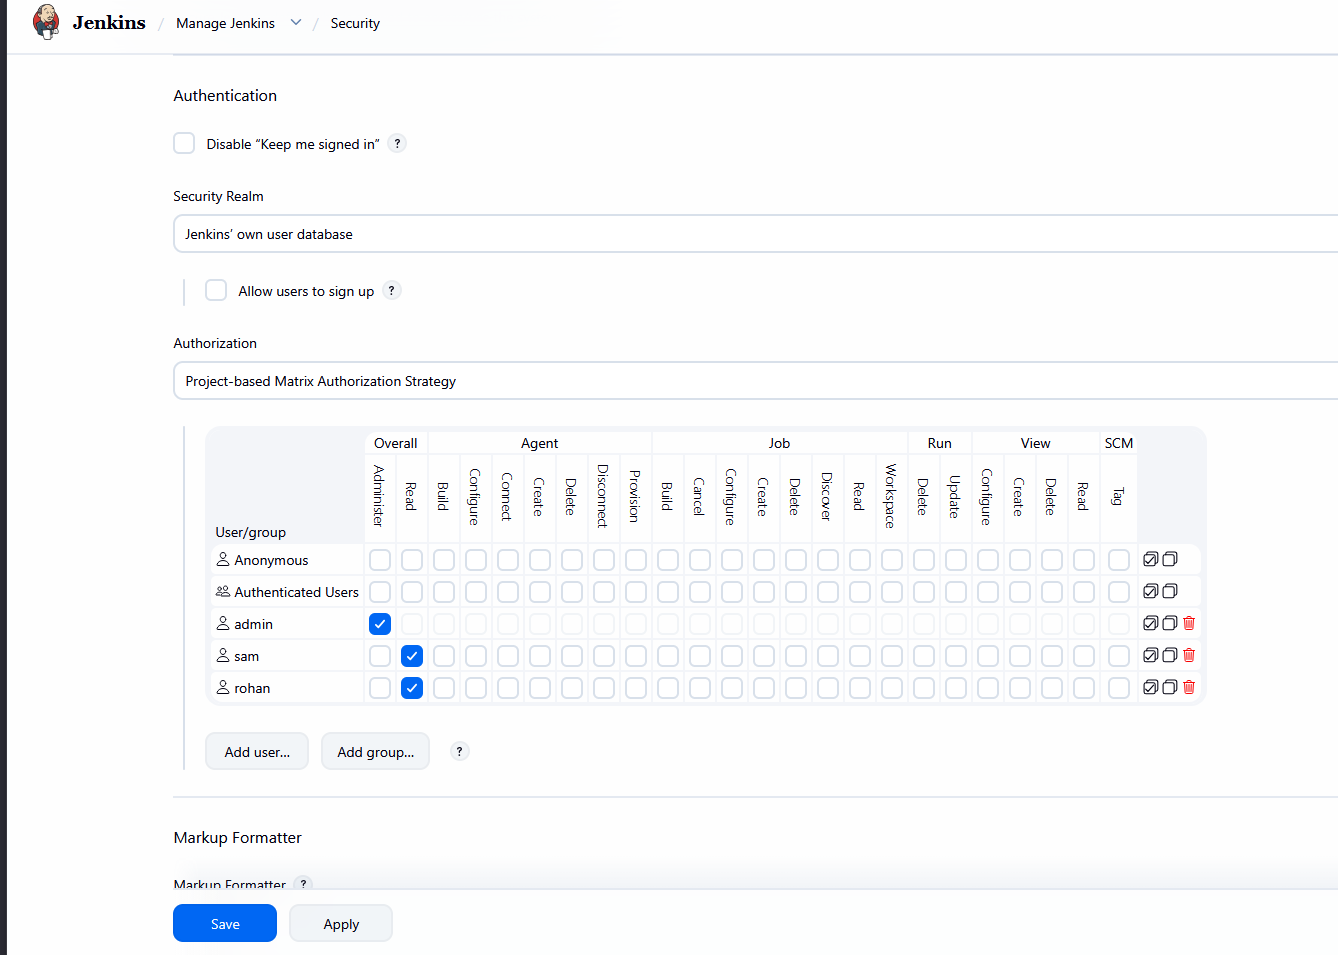1338x955 pixels.
Task: Click the Add user... button
Action: click(257, 752)
